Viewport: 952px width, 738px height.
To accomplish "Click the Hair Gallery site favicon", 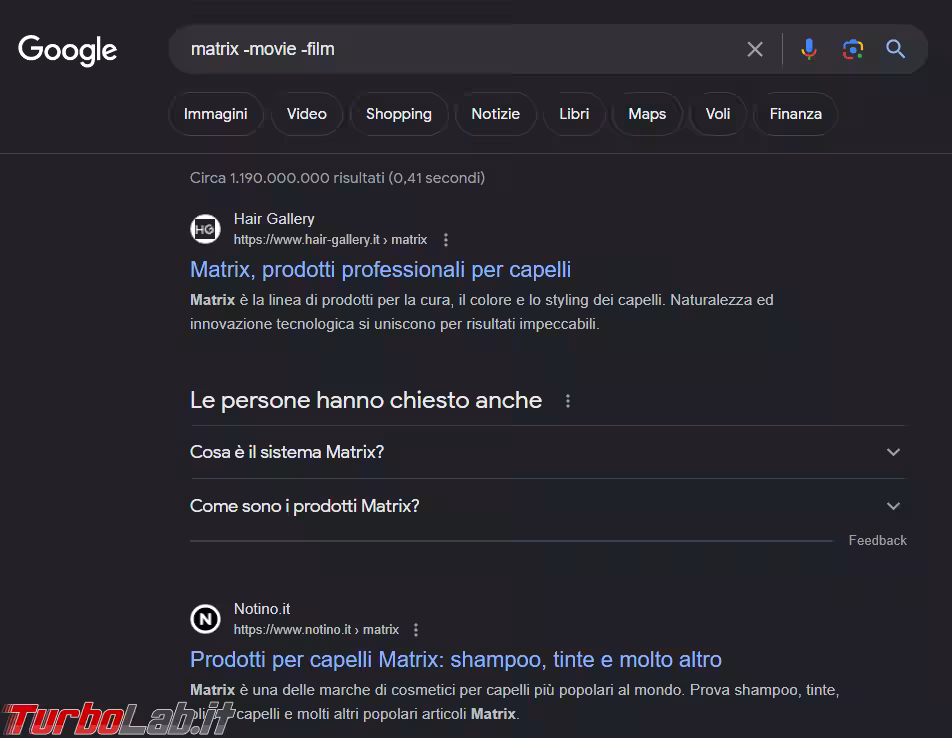I will [205, 229].
